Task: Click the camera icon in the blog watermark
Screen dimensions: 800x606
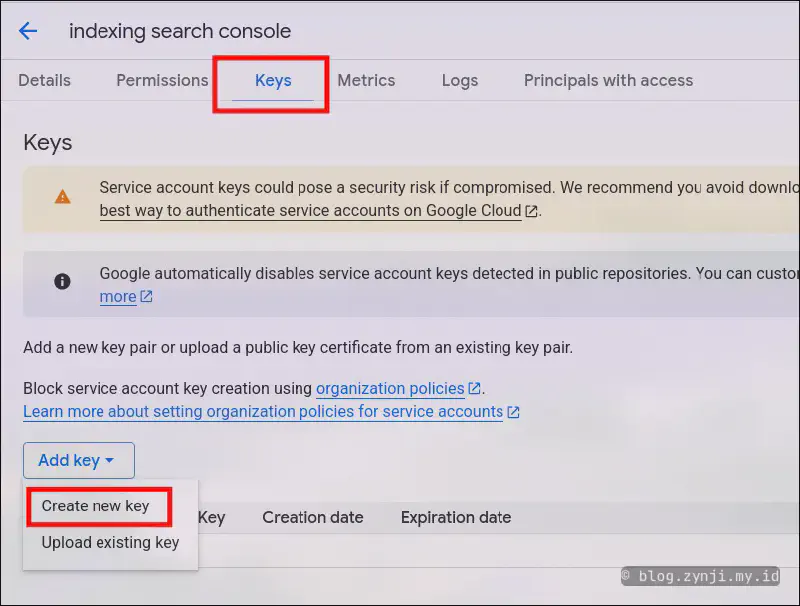Action: point(625,577)
